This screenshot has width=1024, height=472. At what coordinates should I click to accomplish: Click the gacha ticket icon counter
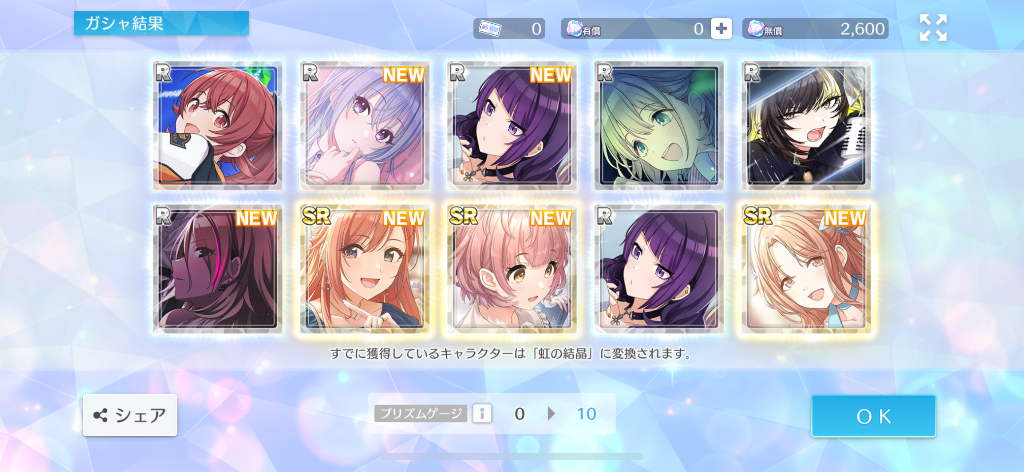pos(509,29)
